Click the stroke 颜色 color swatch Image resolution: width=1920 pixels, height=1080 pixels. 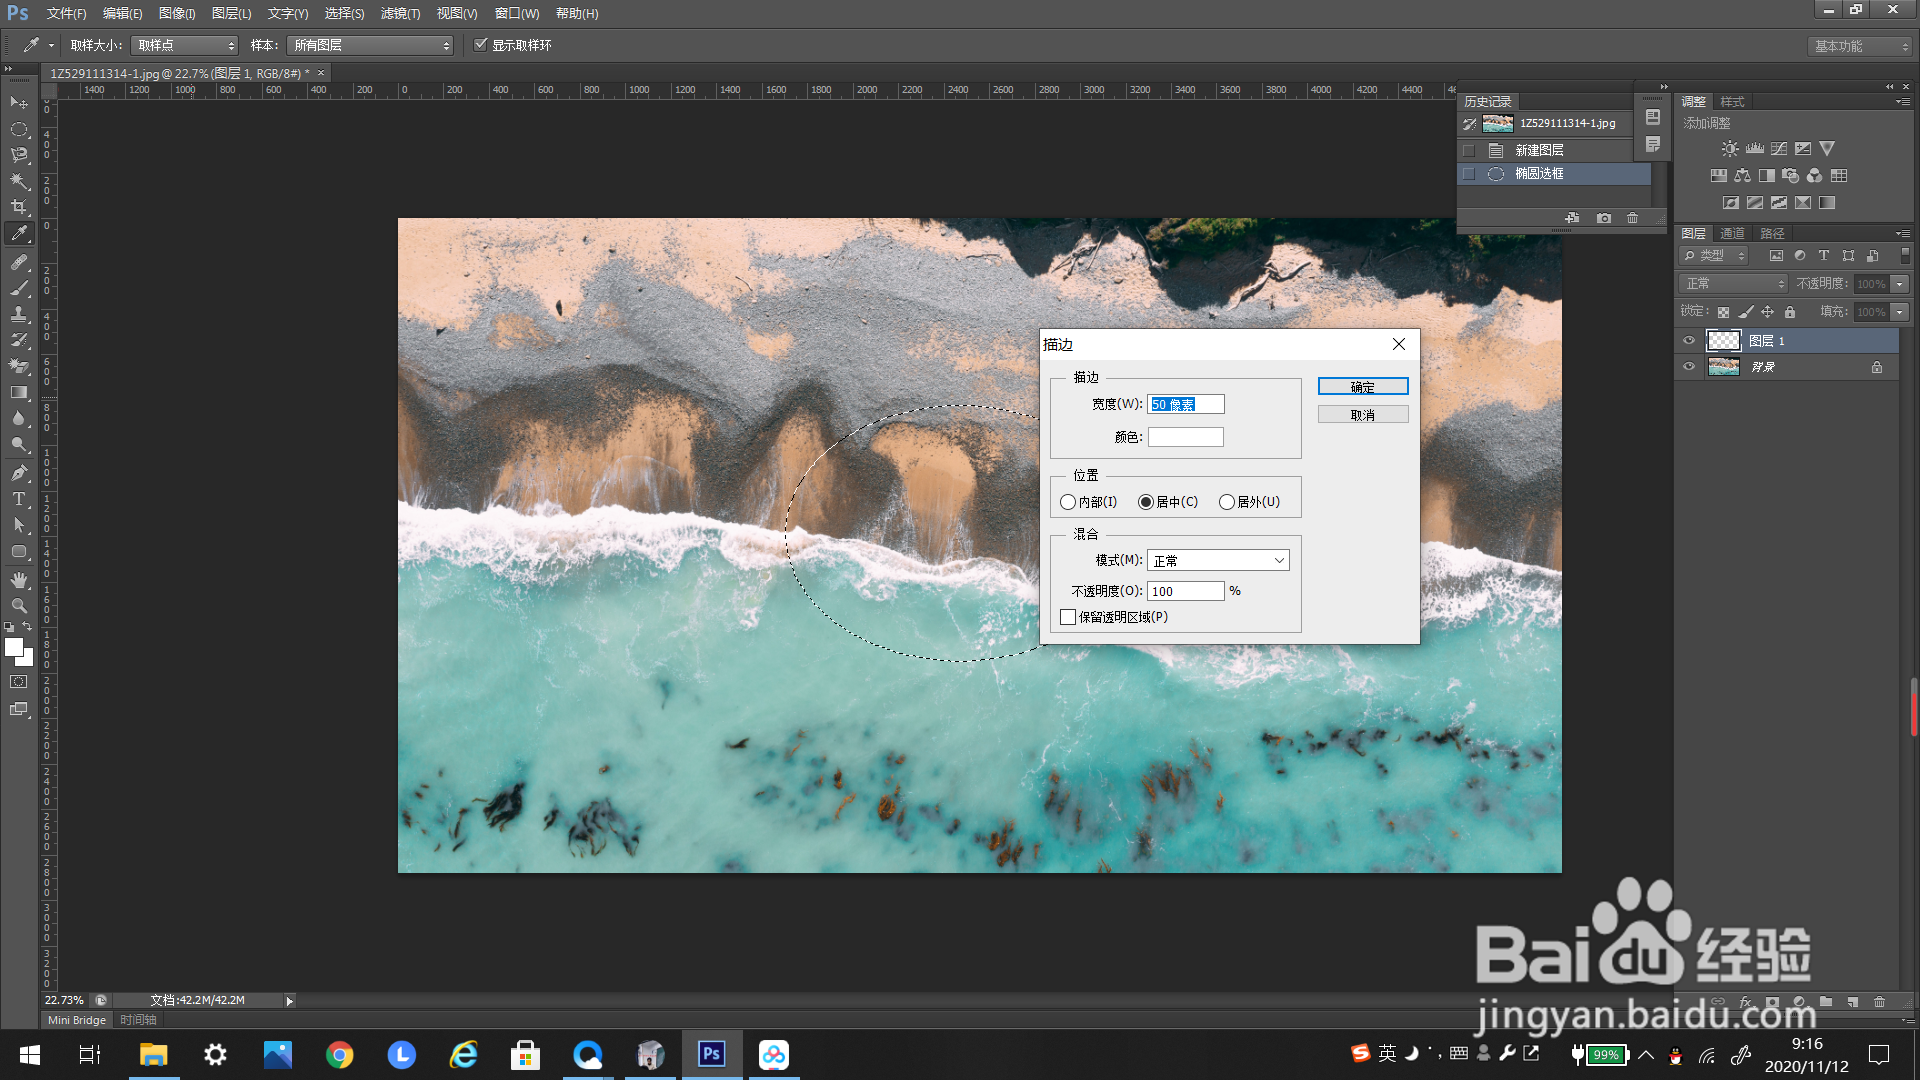click(1185, 437)
